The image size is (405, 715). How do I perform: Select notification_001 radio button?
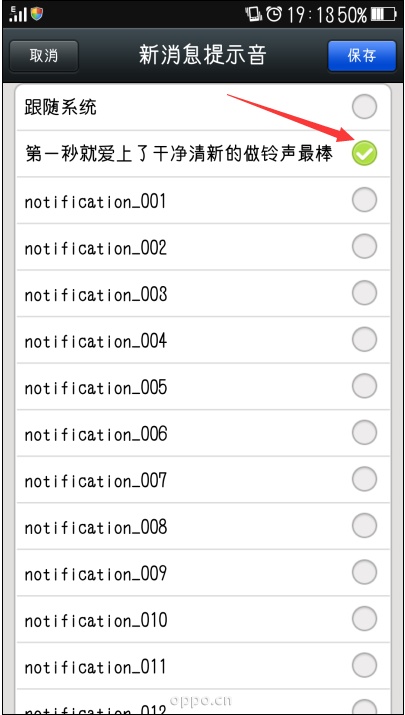[x=364, y=200]
